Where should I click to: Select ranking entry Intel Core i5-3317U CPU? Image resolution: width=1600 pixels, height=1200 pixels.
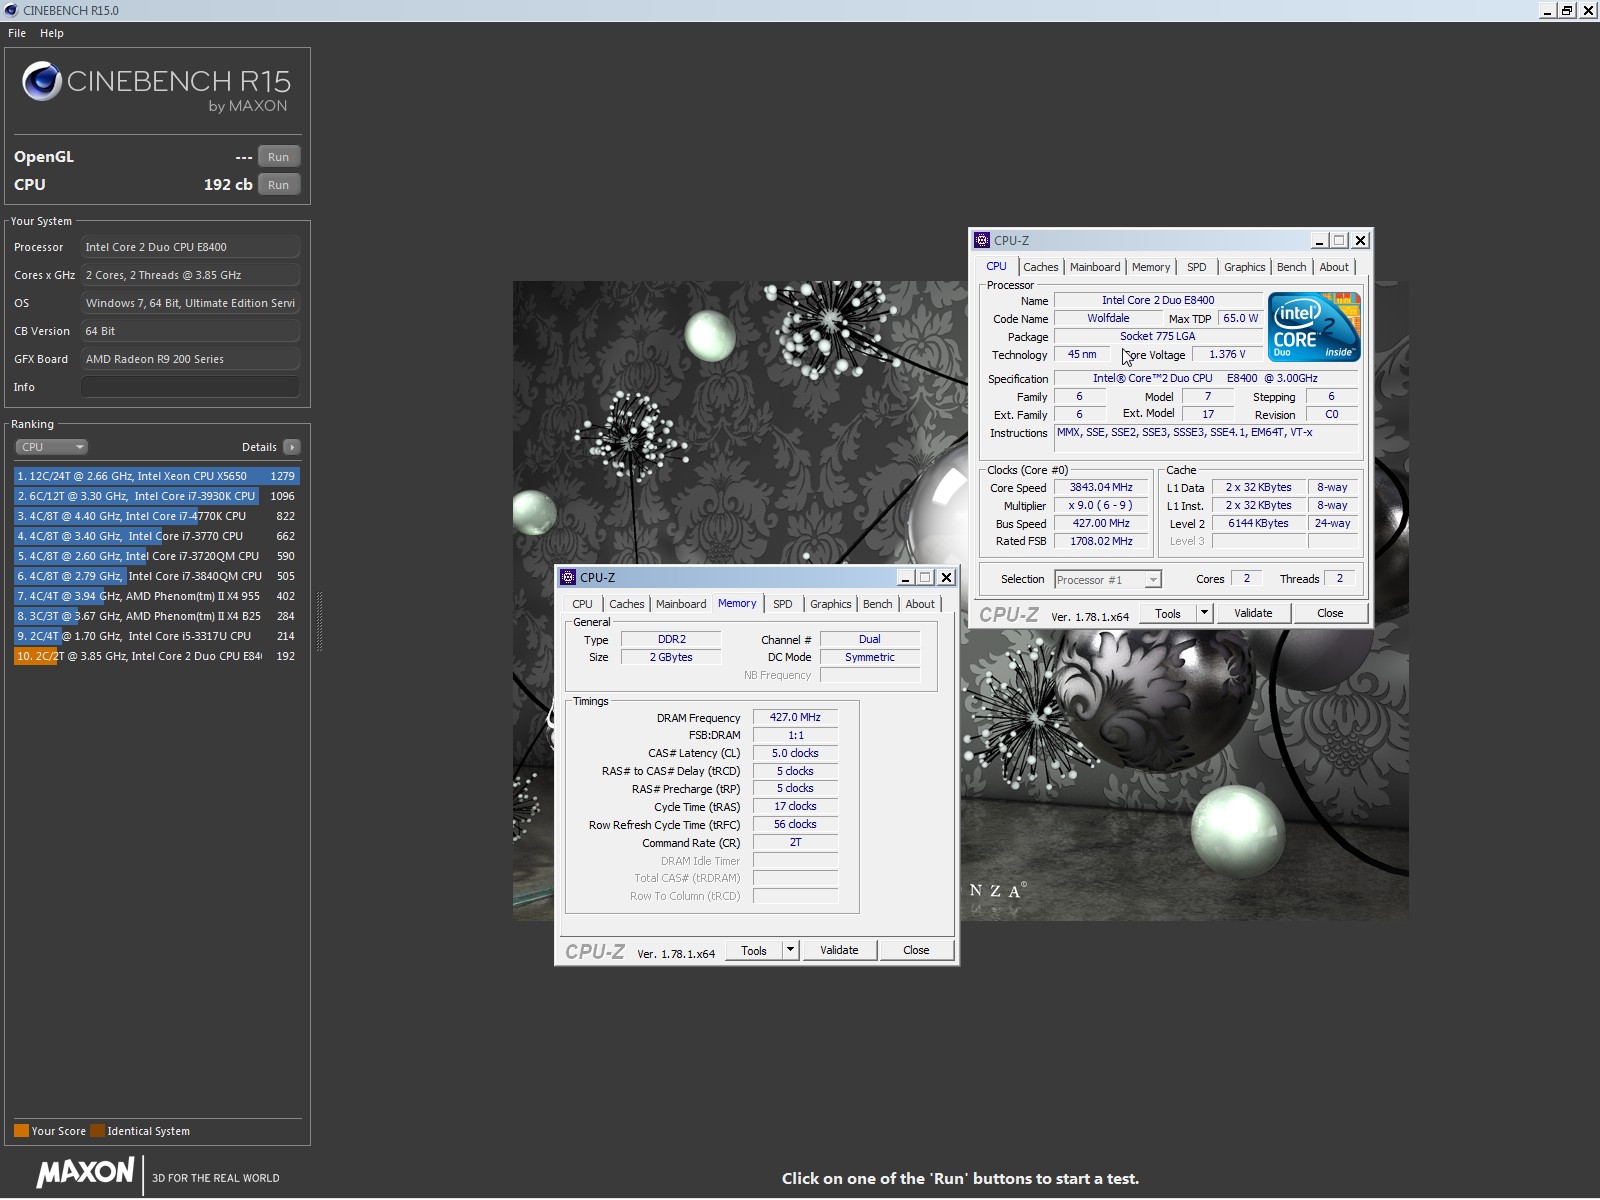click(157, 636)
